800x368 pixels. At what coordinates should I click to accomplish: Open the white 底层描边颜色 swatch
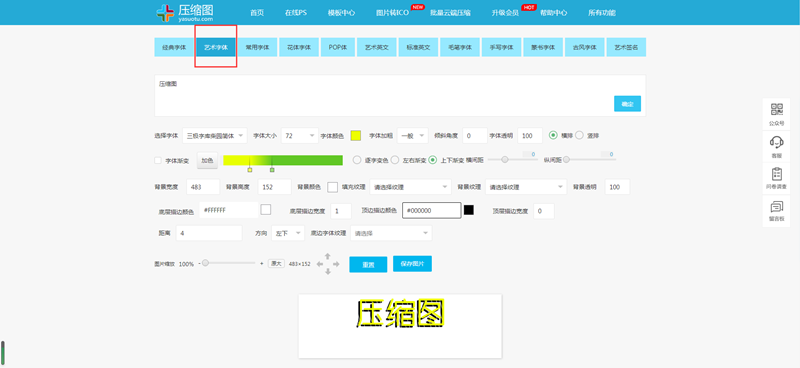pyautogui.click(x=265, y=209)
